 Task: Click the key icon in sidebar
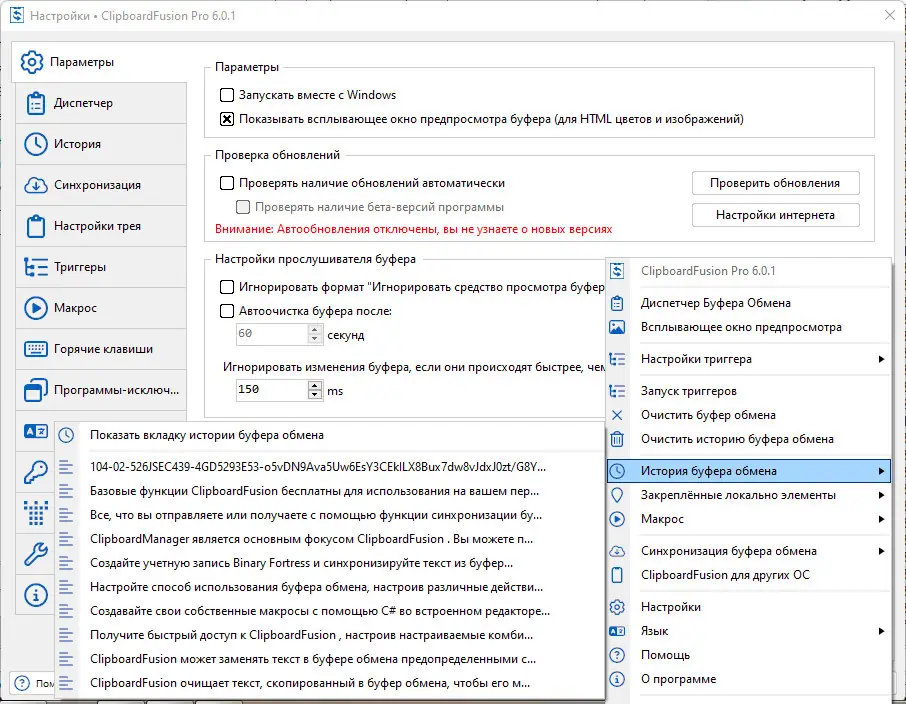tap(35, 472)
